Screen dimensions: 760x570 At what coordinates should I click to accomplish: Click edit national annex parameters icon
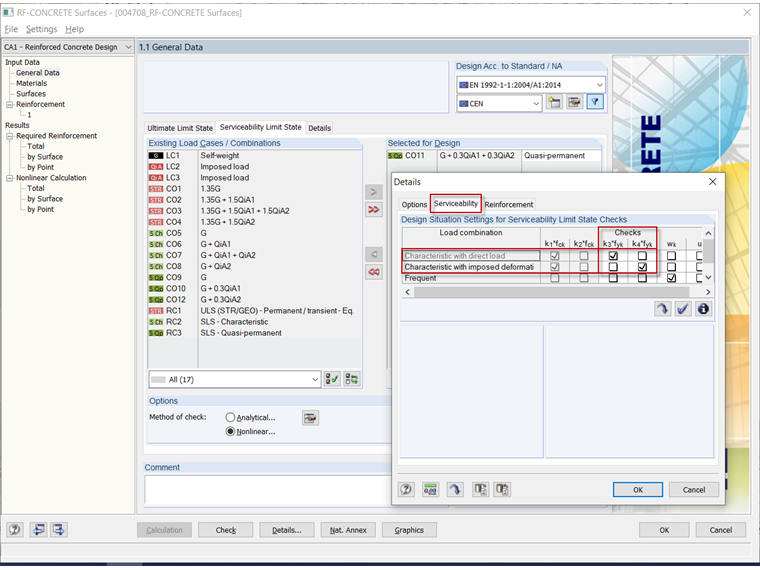[574, 103]
